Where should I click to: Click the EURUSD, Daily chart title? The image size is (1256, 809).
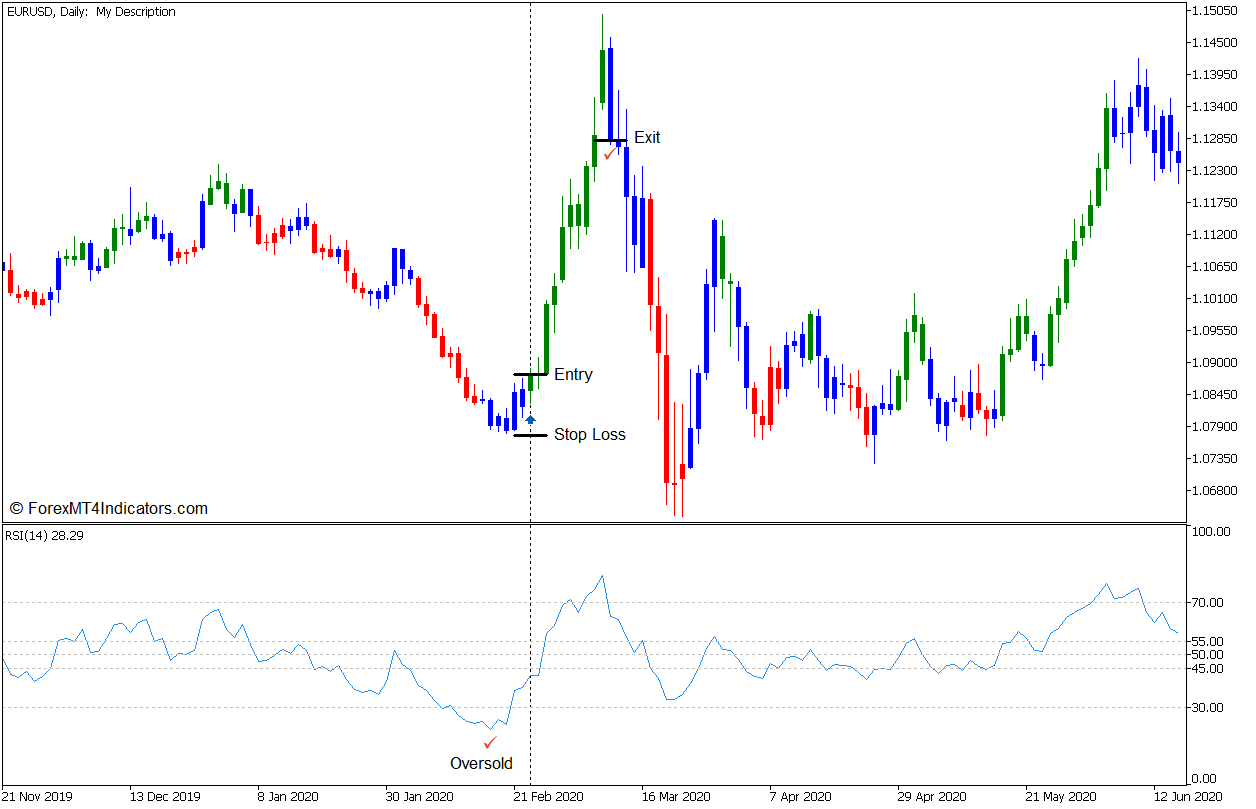tap(90, 12)
